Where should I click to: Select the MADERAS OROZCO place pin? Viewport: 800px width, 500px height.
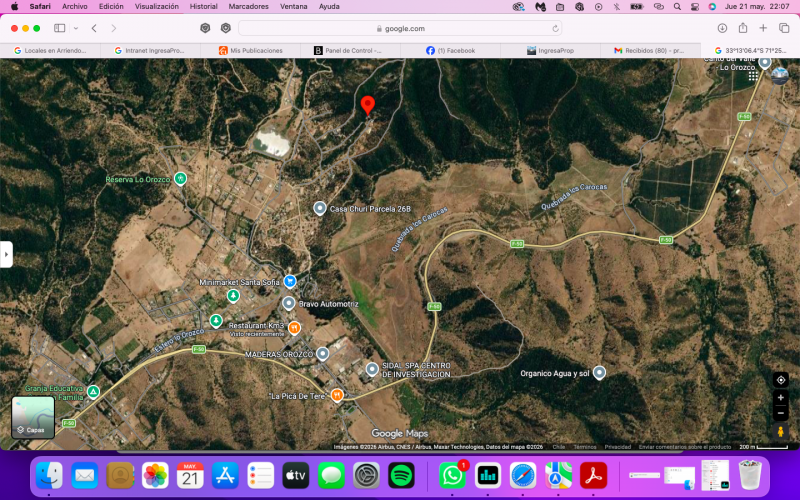[322, 353]
